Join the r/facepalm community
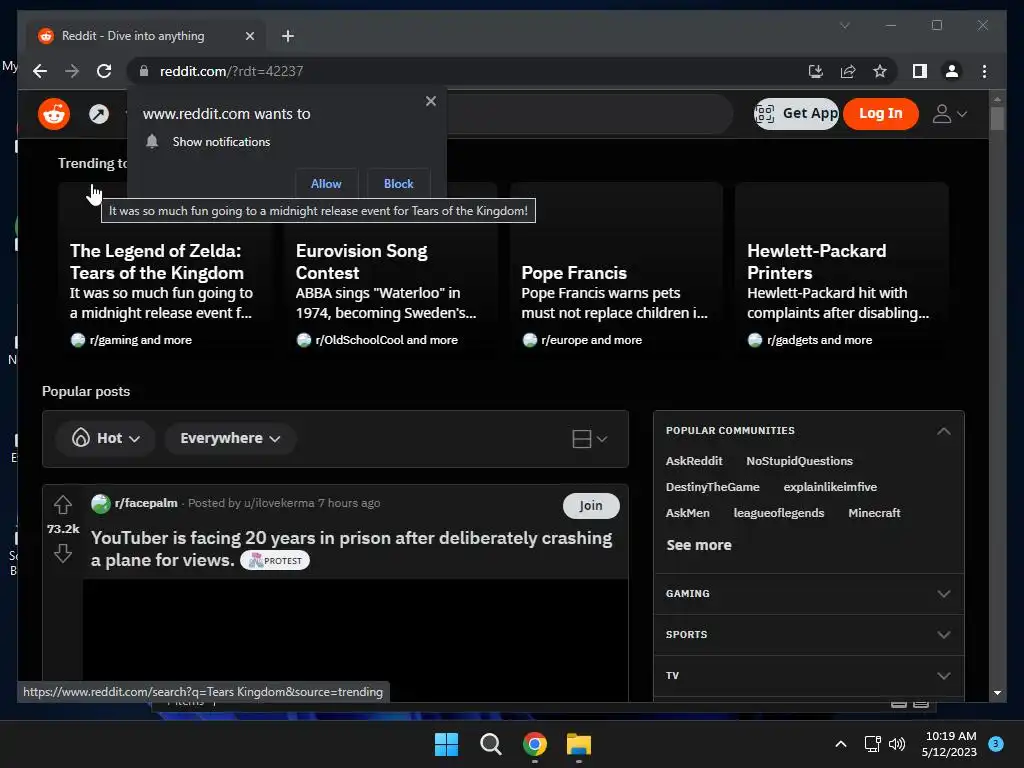The image size is (1024, 768). coord(591,506)
